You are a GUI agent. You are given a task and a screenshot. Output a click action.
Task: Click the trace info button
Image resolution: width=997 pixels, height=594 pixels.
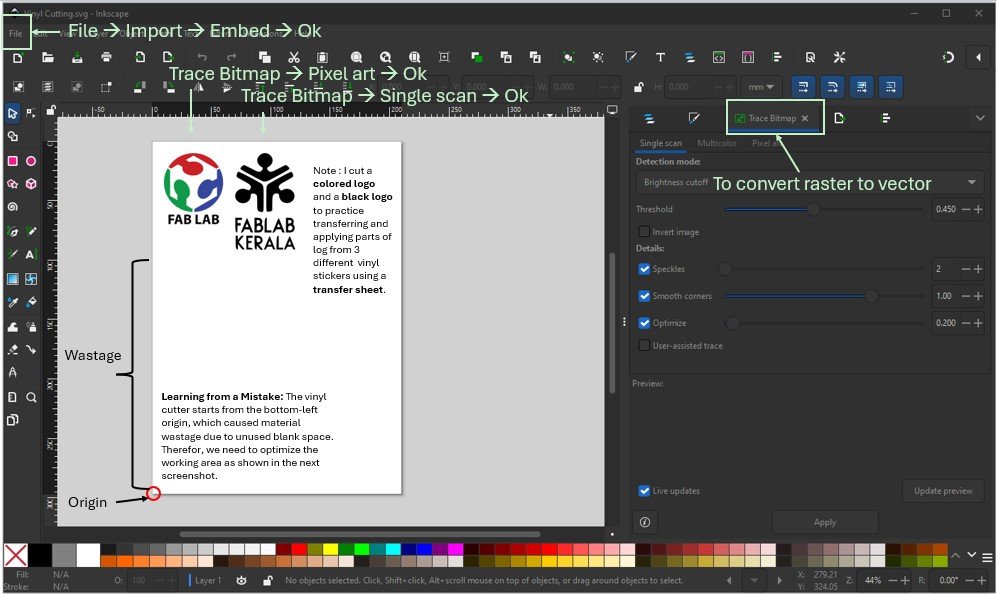pyautogui.click(x=645, y=522)
